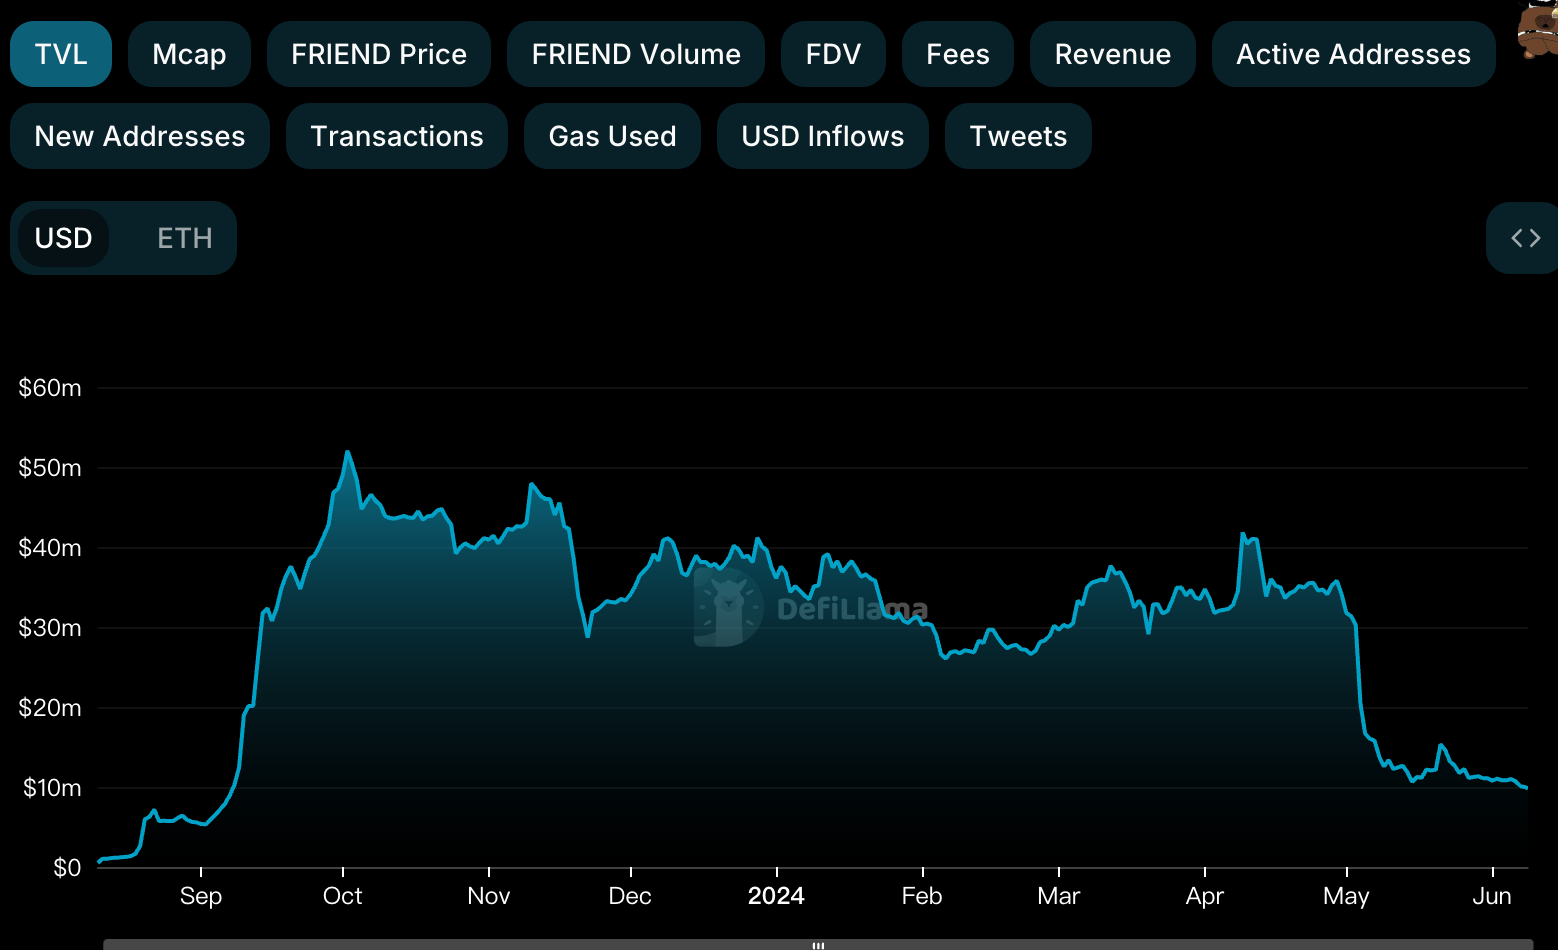Enable the Fees metric
Viewport: 1558px width, 950px height.
[957, 54]
